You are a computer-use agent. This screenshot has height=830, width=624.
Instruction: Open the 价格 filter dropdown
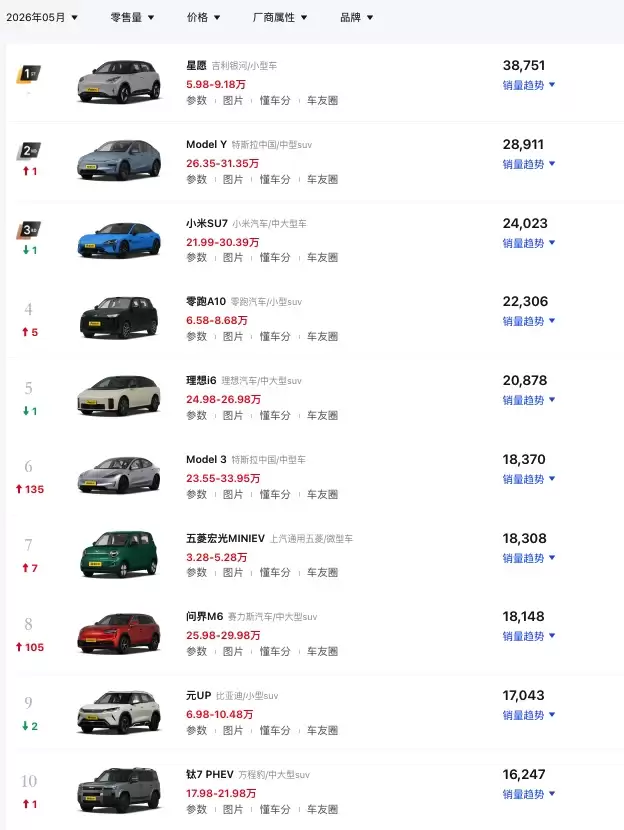click(x=203, y=17)
